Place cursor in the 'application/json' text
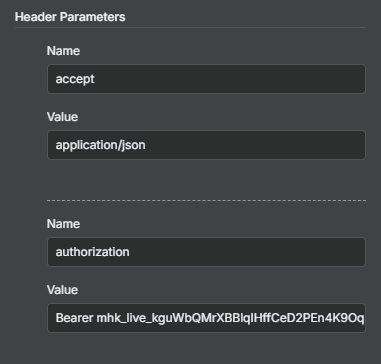Viewport: 381px width, 364px height. pos(100,146)
